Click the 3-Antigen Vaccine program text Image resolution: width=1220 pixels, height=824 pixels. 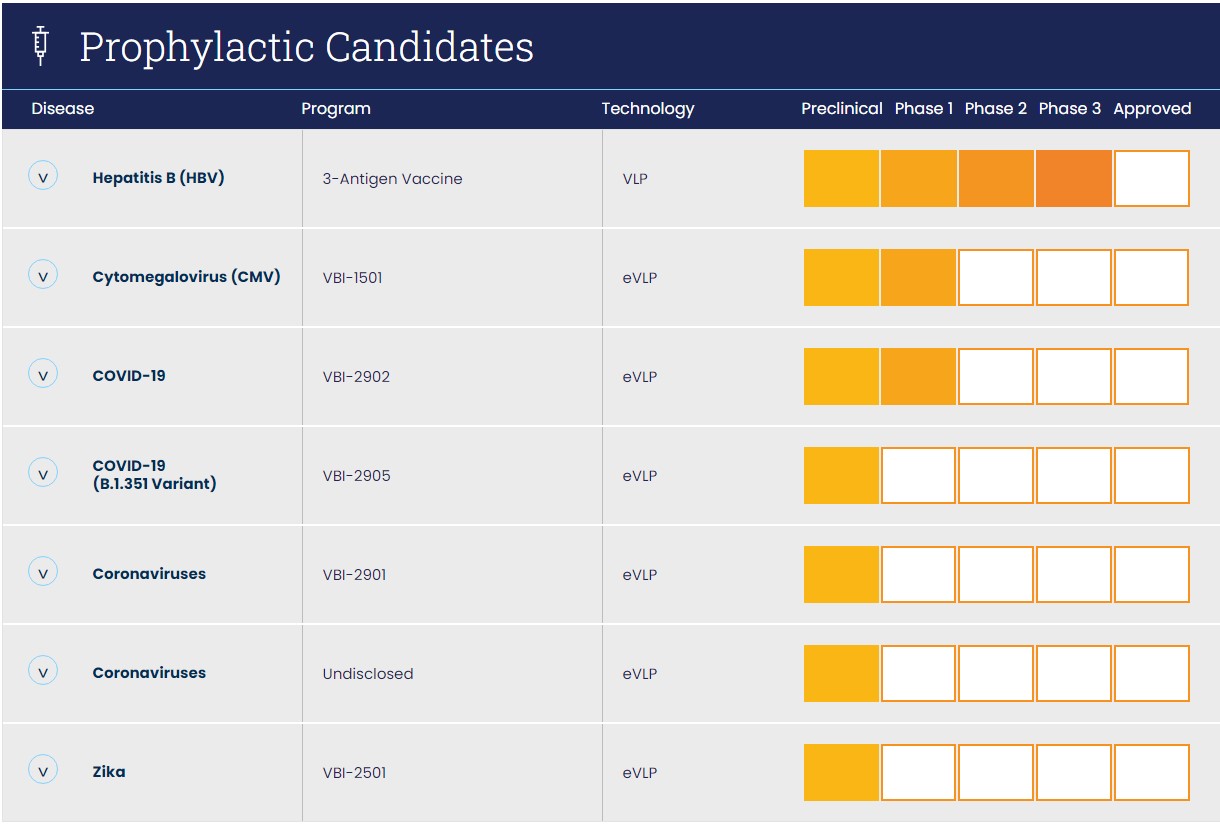(392, 179)
